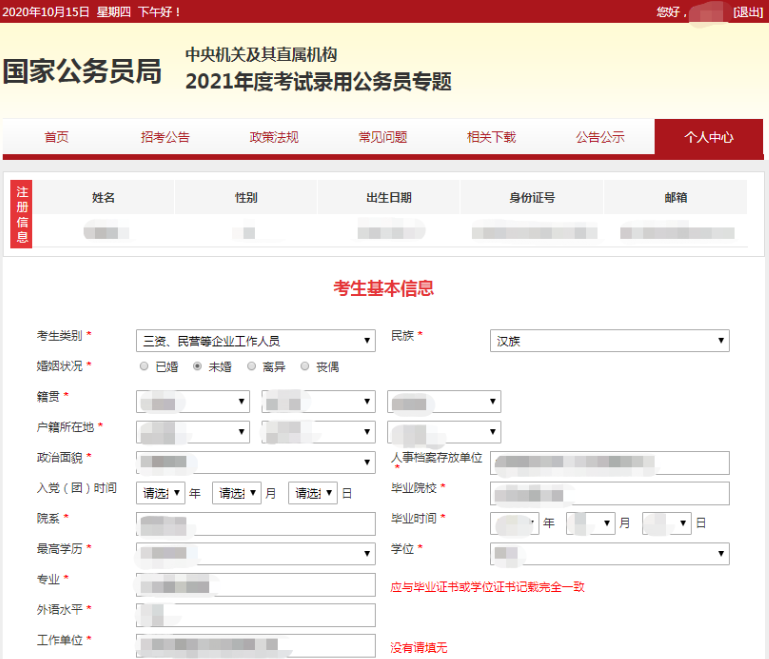Click the 国家公务员局 site title
Viewport: 769px width, 659px height.
click(x=82, y=72)
